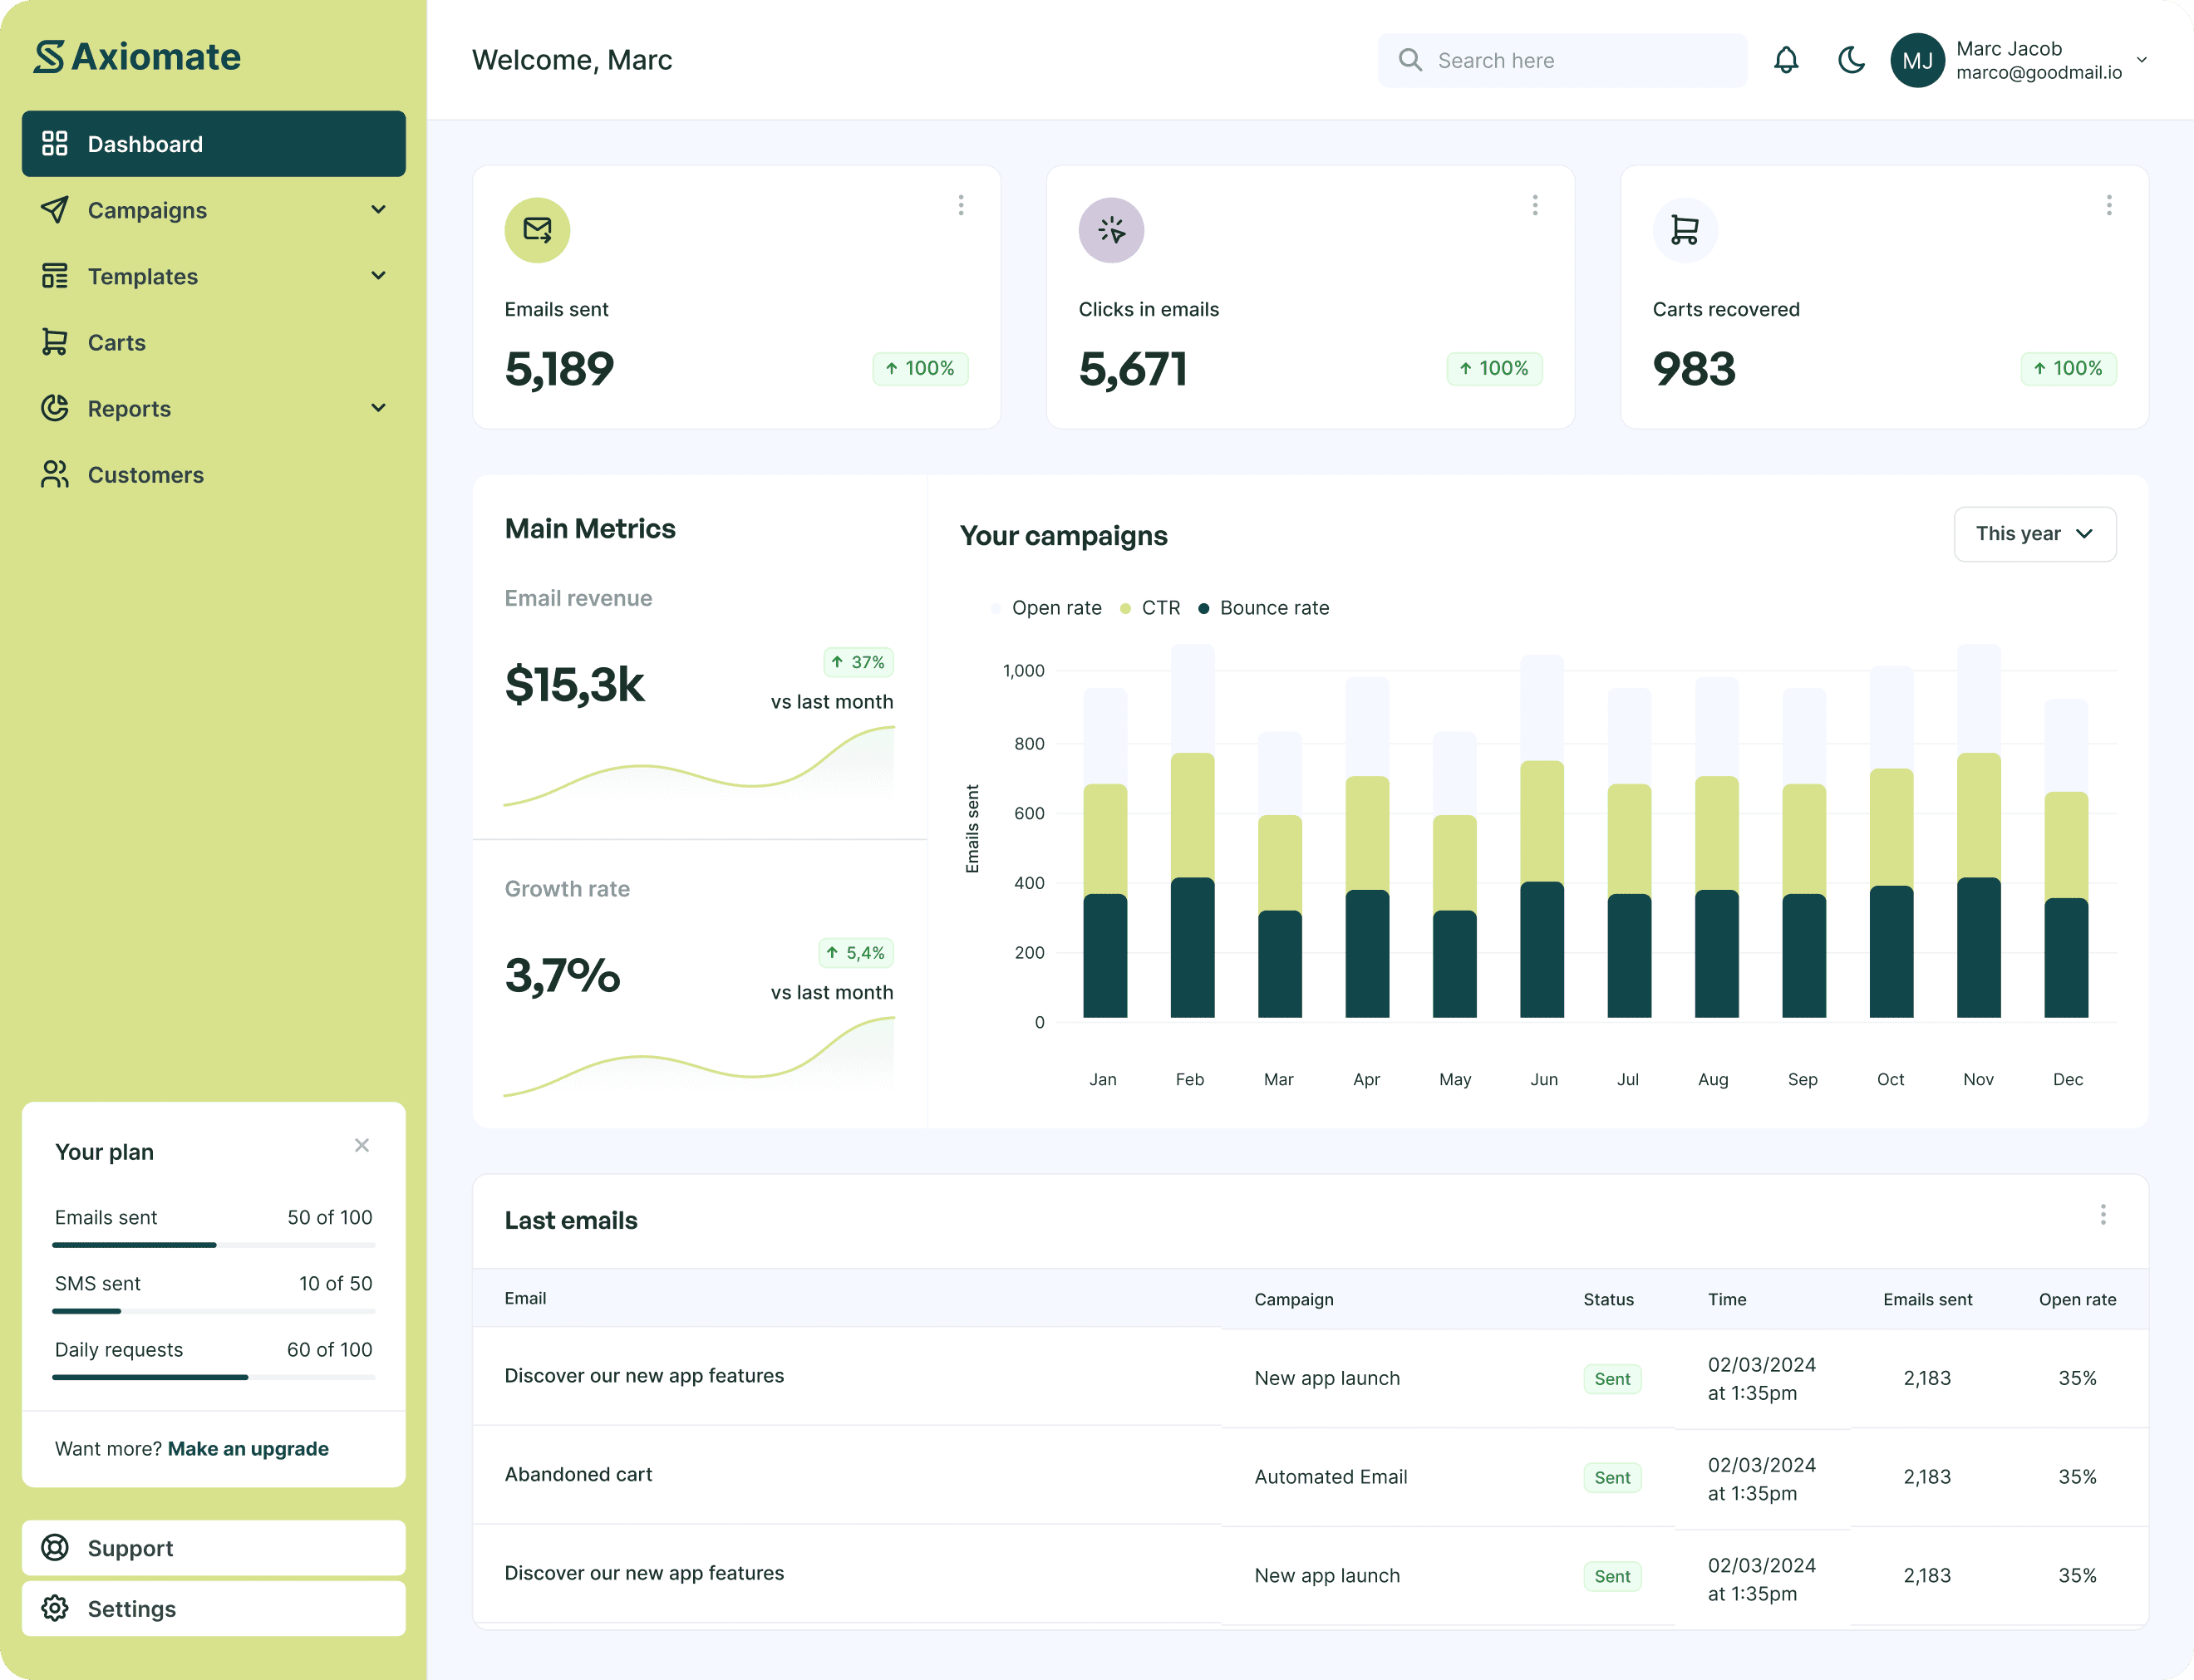Click Emails sent 100% increase badge
The image size is (2194, 1680).
click(x=920, y=368)
